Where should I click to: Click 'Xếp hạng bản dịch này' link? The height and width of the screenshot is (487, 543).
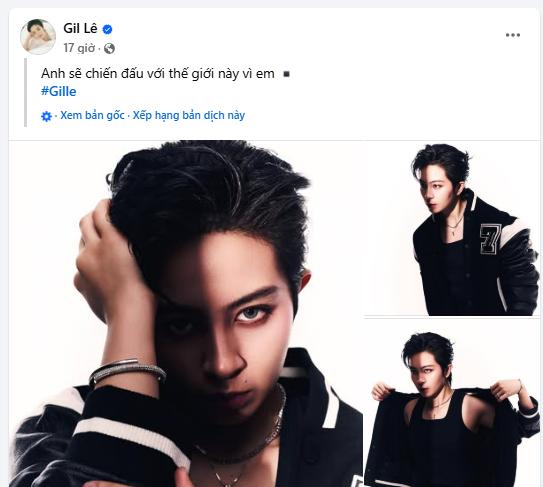click(x=189, y=115)
